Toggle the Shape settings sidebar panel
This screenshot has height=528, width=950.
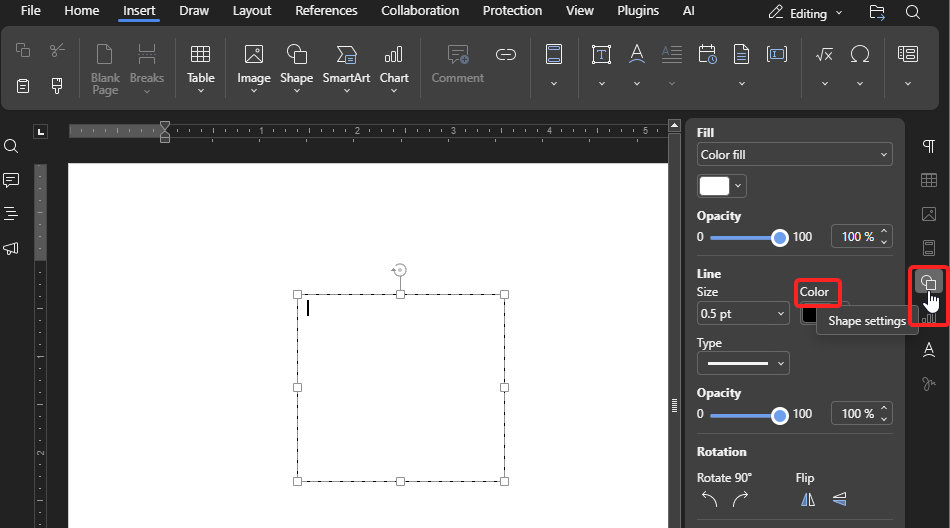[929, 282]
